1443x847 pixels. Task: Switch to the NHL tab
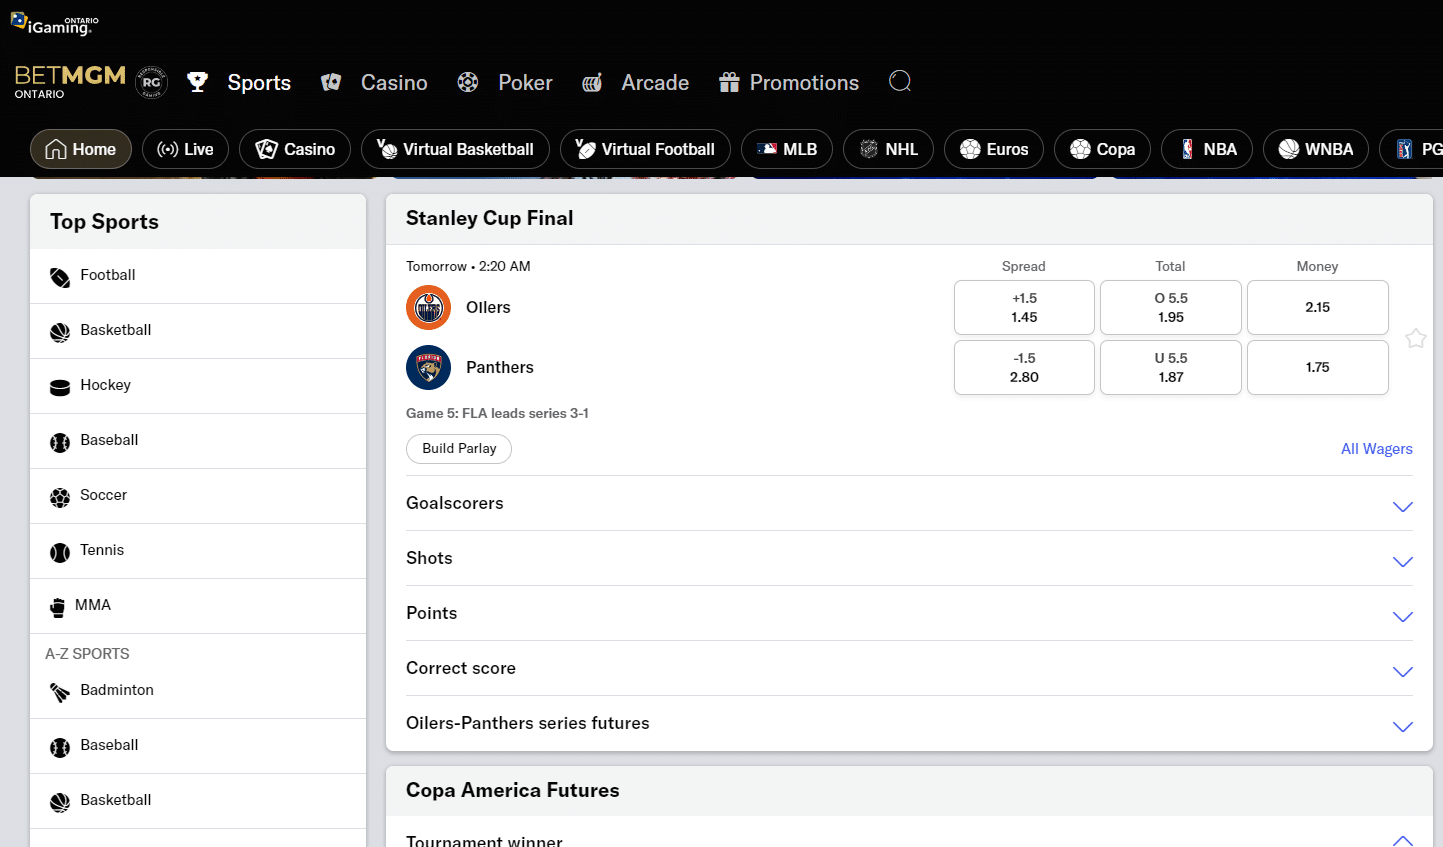(x=888, y=148)
